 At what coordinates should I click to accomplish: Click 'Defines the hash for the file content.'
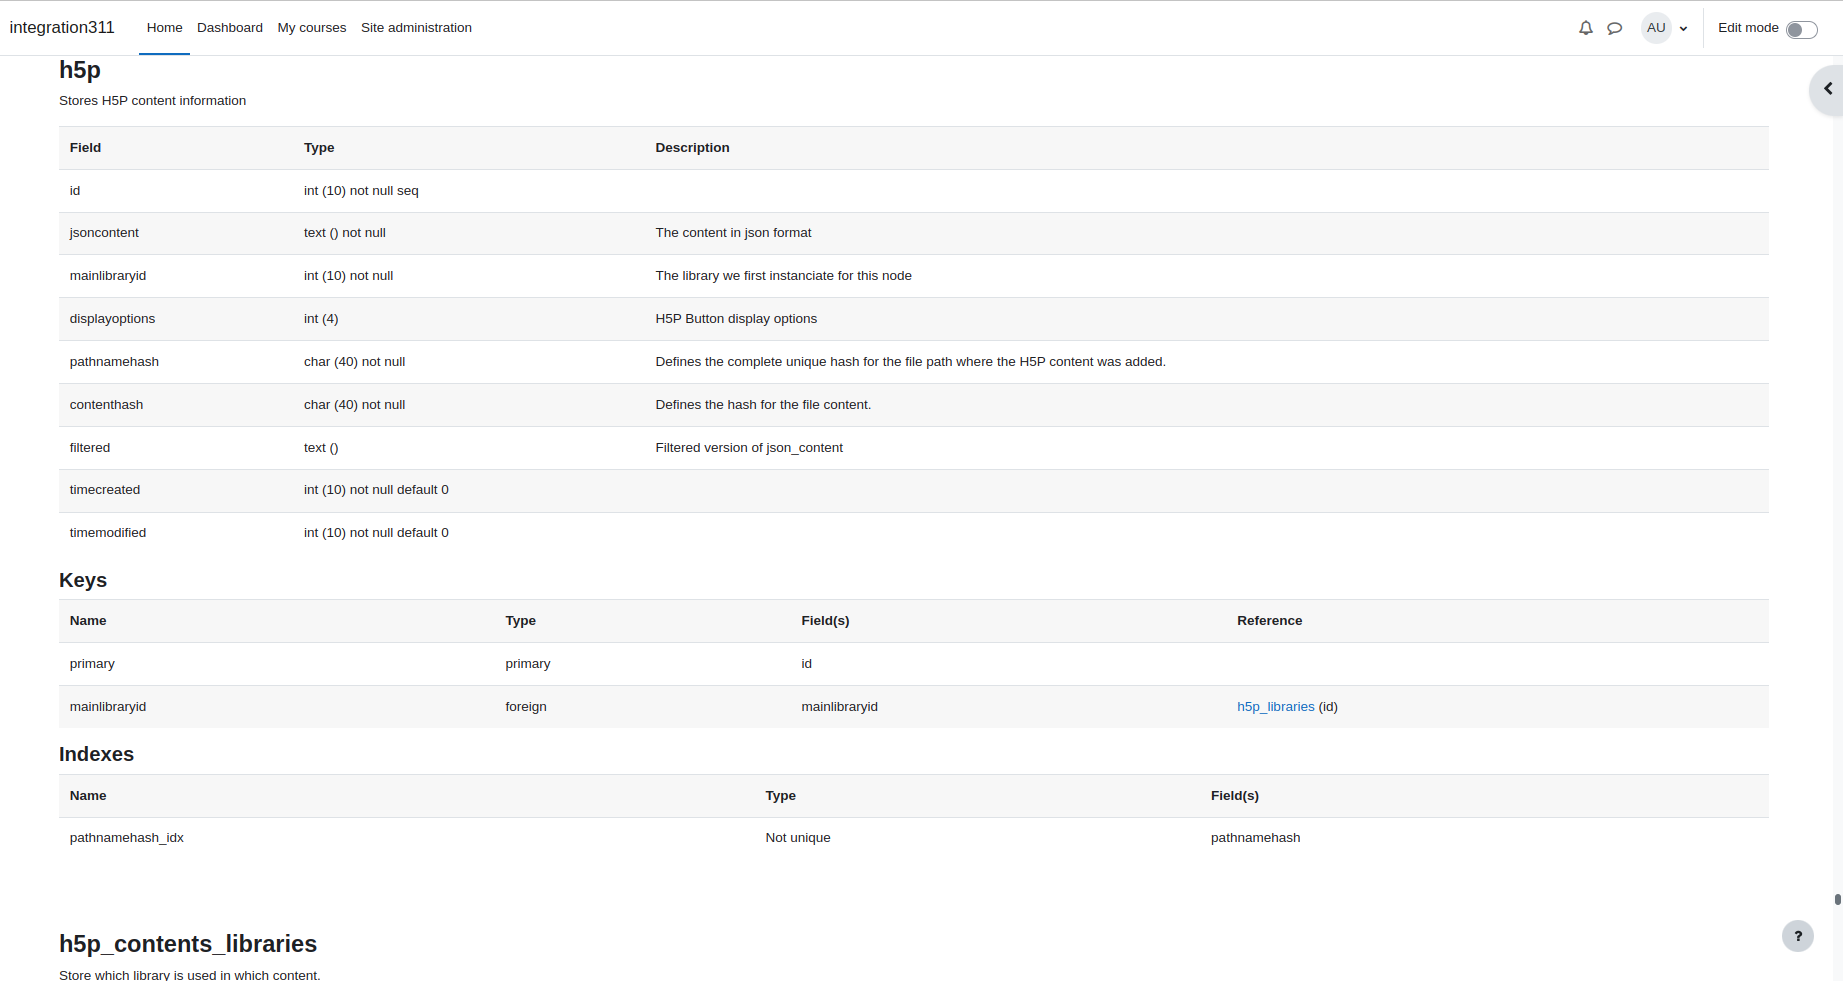pos(763,405)
